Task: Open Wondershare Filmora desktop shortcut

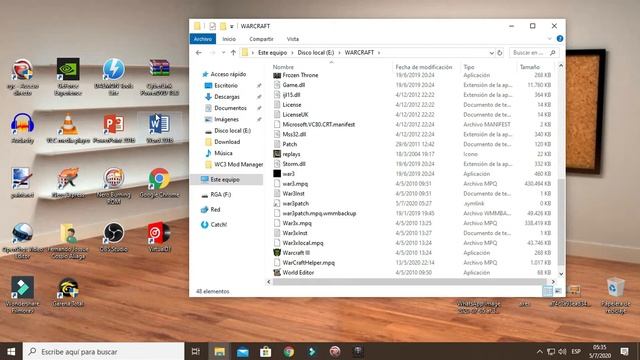Action: (x=22, y=295)
